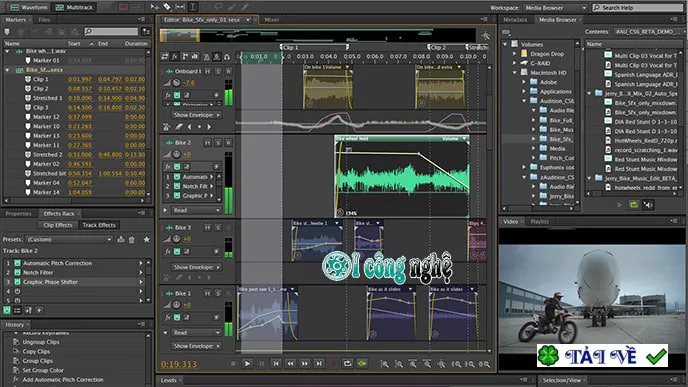Toggle power for Graphic Phase Shifter effect
688x387 pixels.
pos(18,282)
